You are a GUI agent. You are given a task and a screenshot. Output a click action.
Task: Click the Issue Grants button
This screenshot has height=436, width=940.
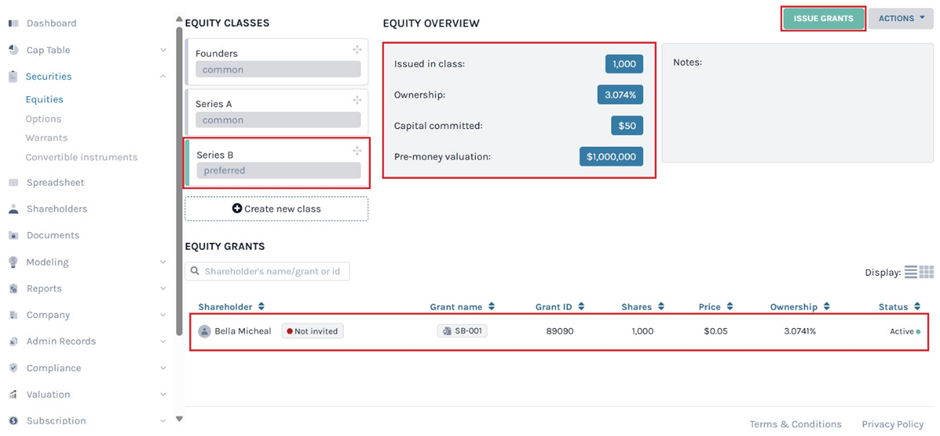[823, 19]
